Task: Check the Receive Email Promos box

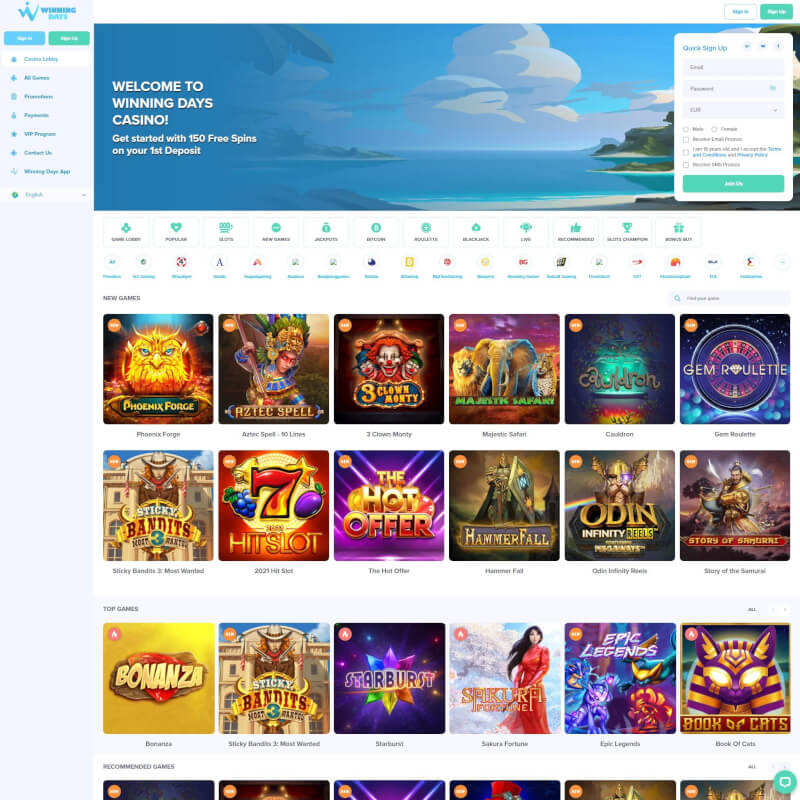Action: (x=686, y=139)
